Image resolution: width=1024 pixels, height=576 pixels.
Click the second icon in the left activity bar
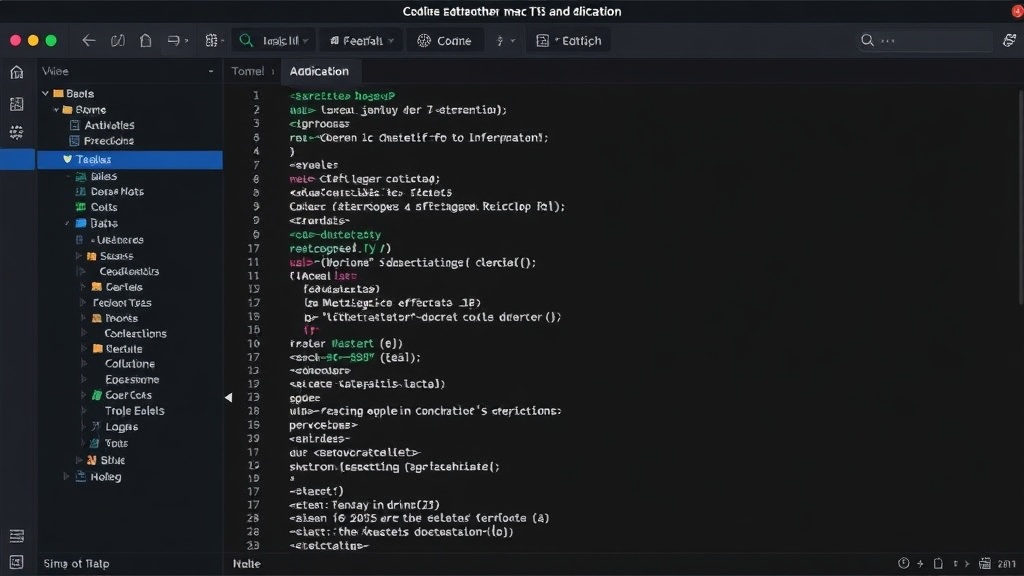click(x=16, y=104)
